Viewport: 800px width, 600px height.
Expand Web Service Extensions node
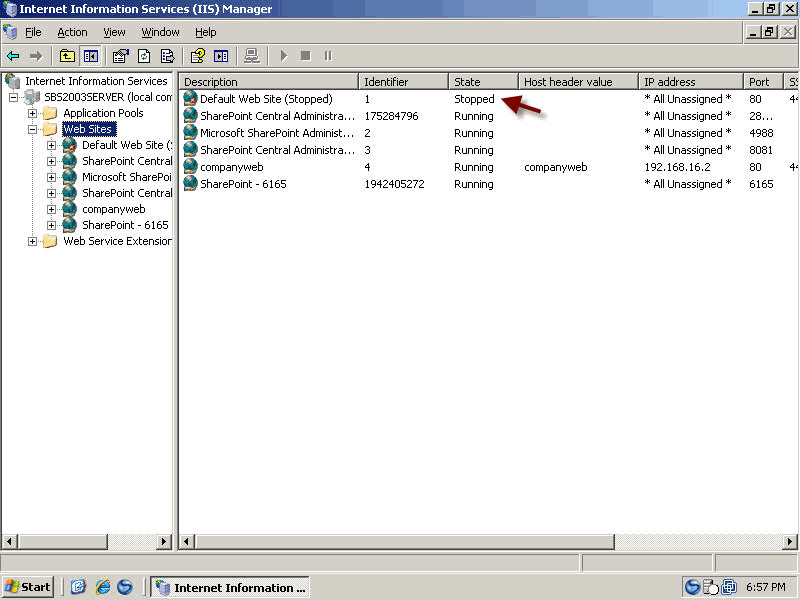click(32, 241)
